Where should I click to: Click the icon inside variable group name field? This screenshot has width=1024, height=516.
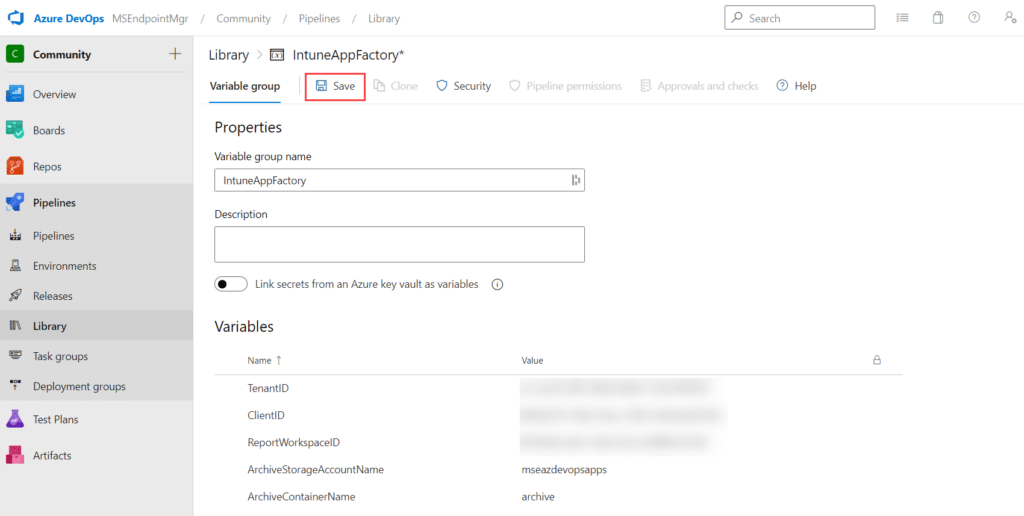(x=575, y=180)
